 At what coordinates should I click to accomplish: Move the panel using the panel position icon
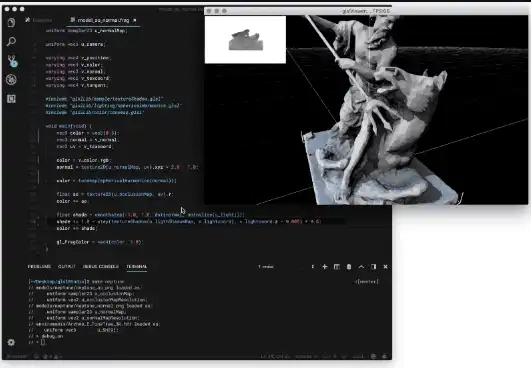pos(374,267)
